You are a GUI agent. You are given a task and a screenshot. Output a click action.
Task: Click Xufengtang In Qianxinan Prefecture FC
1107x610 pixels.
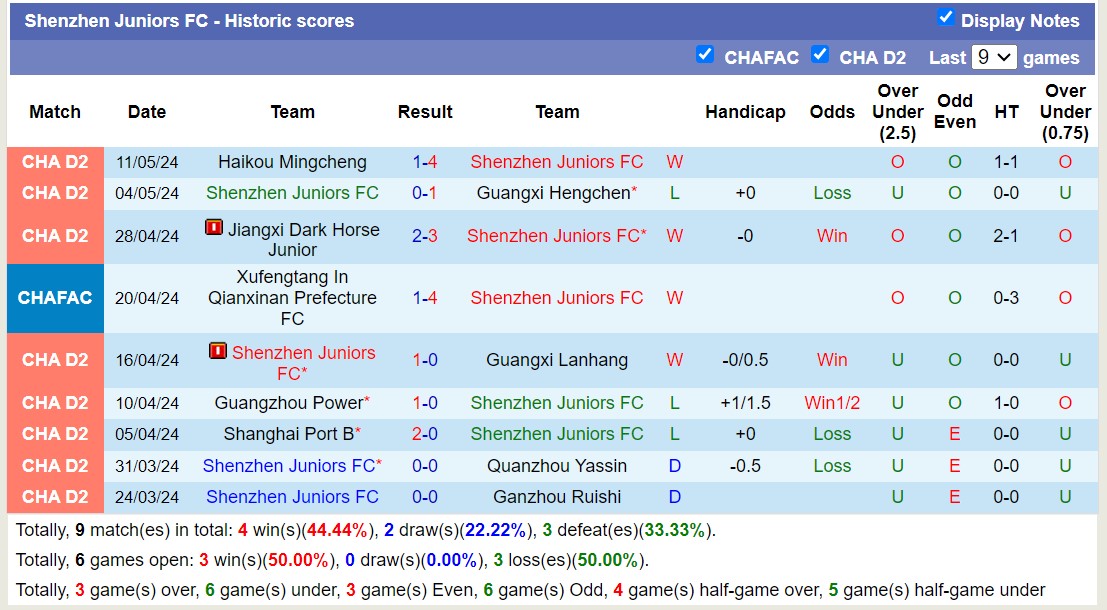click(292, 297)
